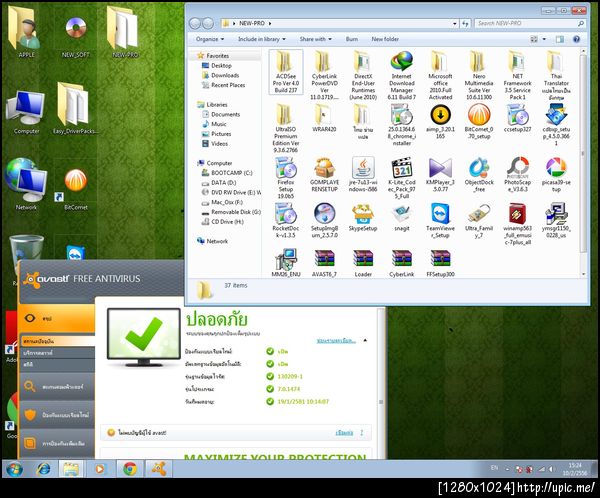Click the volume icon in system tray
Screen dimensions: 600x498
coord(551,469)
